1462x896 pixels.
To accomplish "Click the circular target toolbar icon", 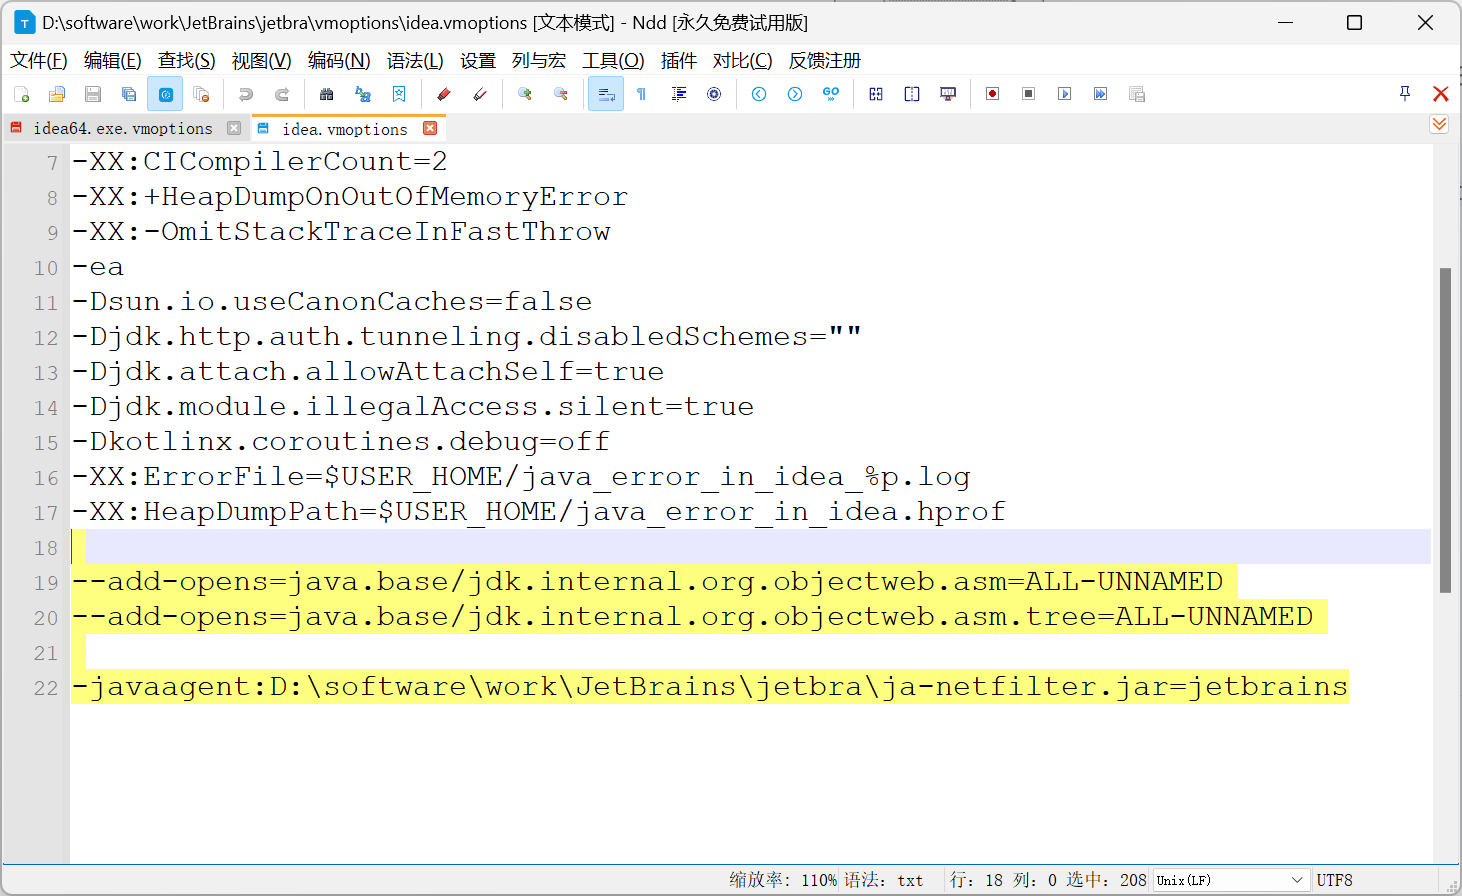I will 714,94.
